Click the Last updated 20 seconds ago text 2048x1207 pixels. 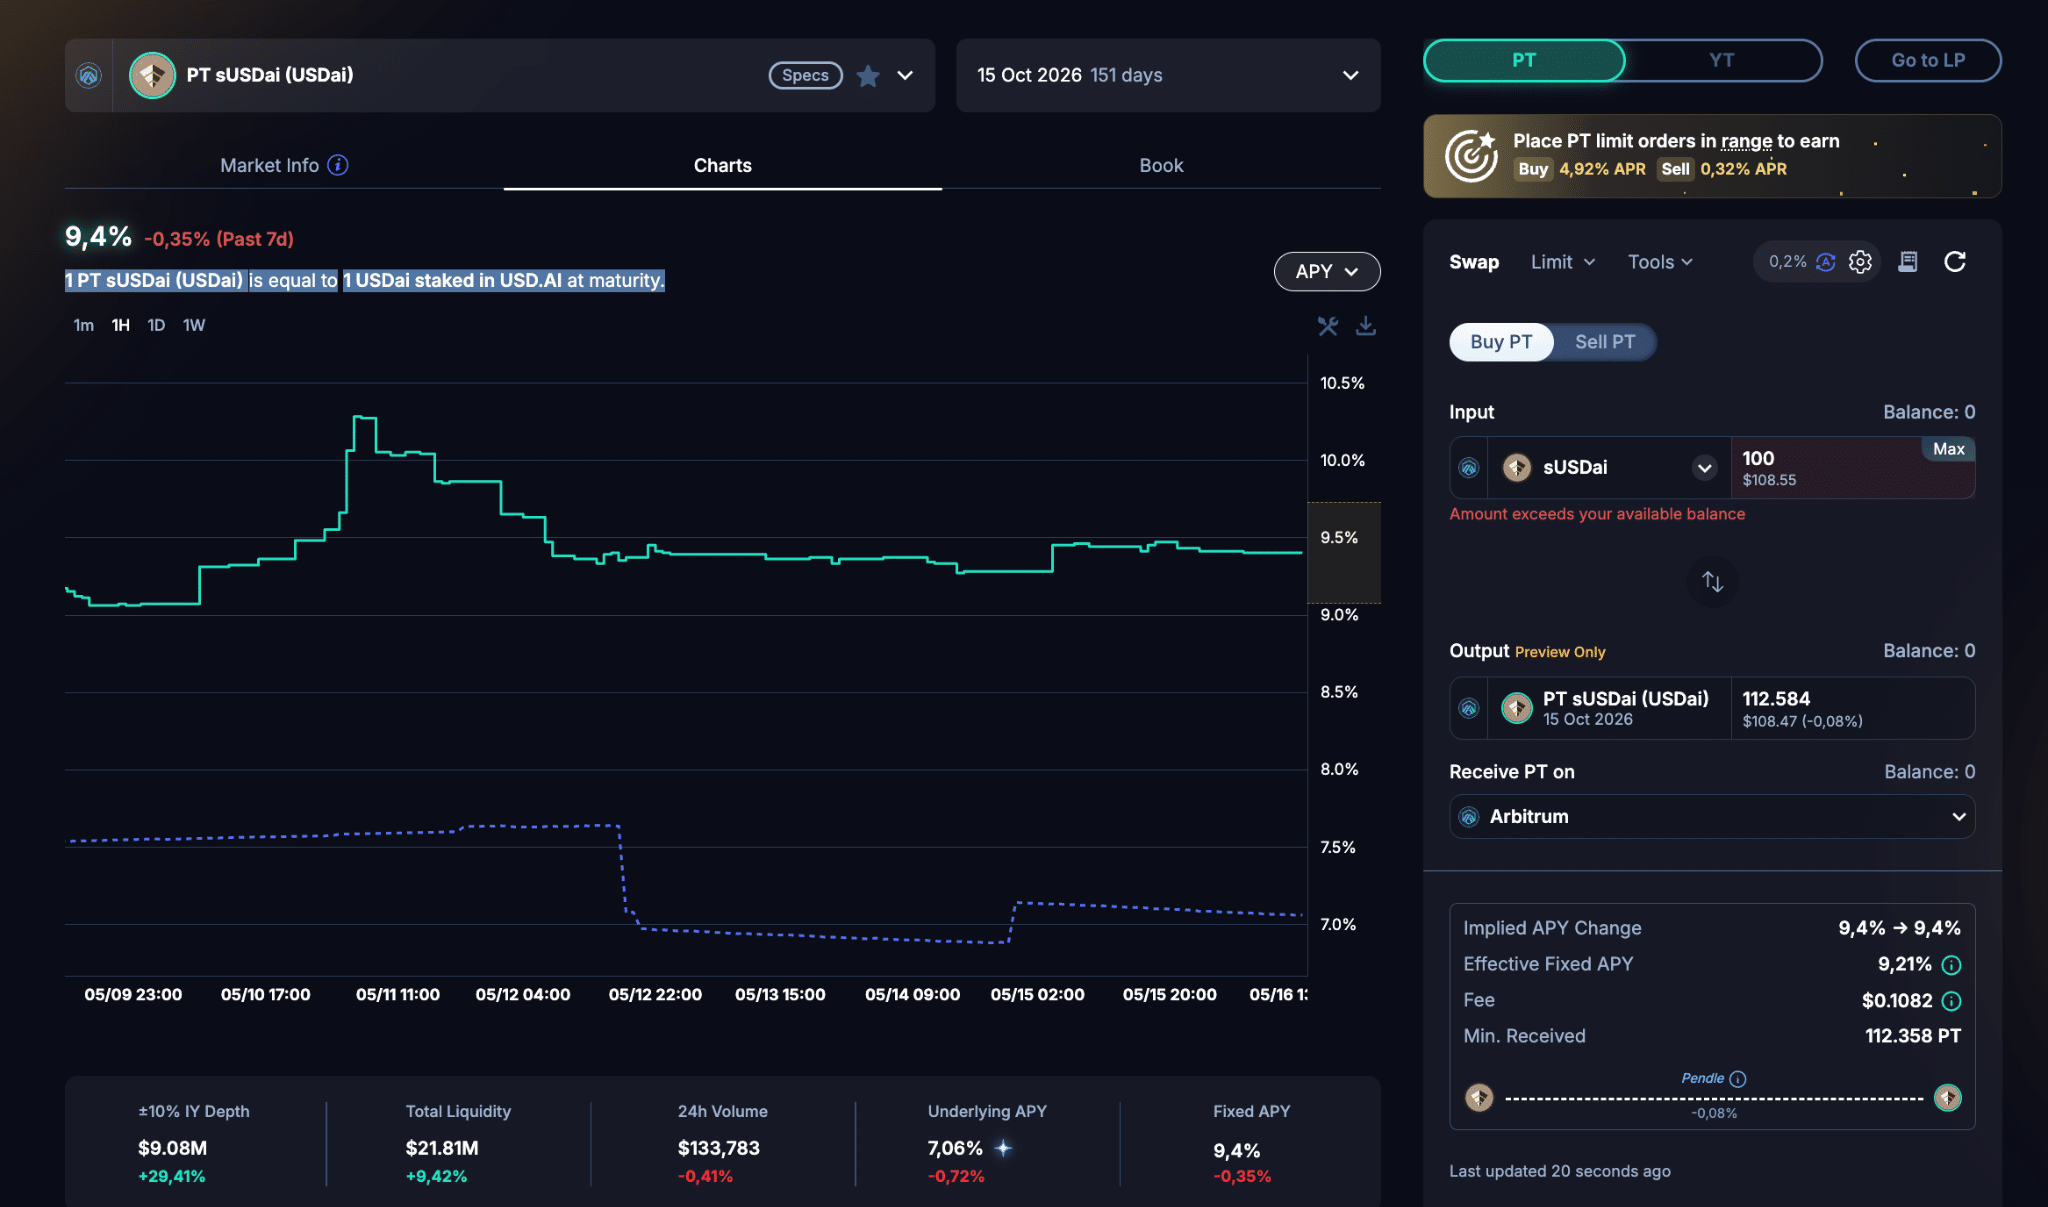click(1560, 1171)
